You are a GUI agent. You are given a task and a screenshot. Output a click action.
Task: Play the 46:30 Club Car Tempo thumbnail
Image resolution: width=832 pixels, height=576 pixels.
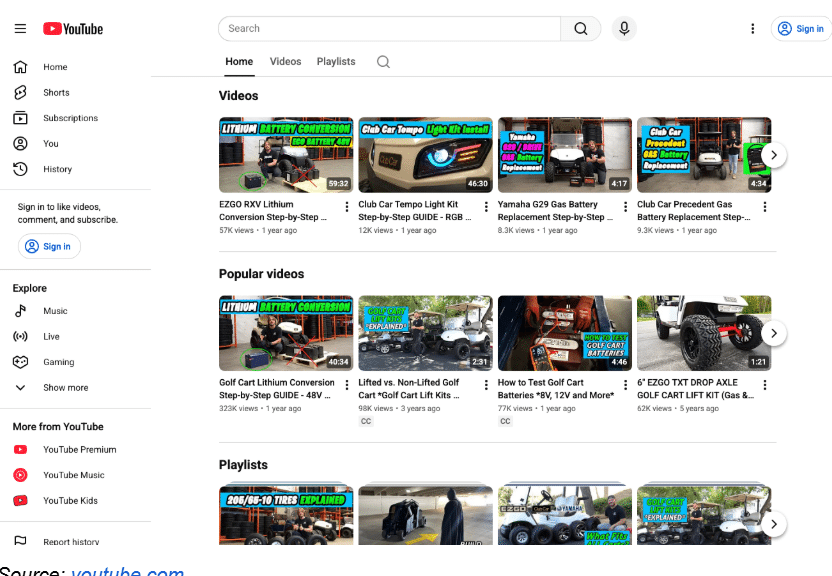pos(425,155)
